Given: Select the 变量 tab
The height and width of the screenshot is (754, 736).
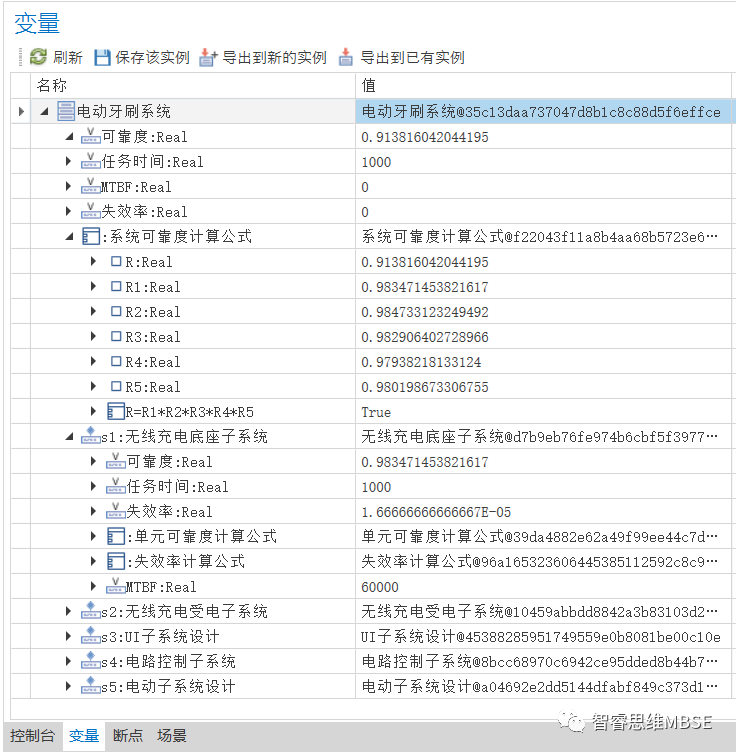Looking at the screenshot, I should click(84, 735).
